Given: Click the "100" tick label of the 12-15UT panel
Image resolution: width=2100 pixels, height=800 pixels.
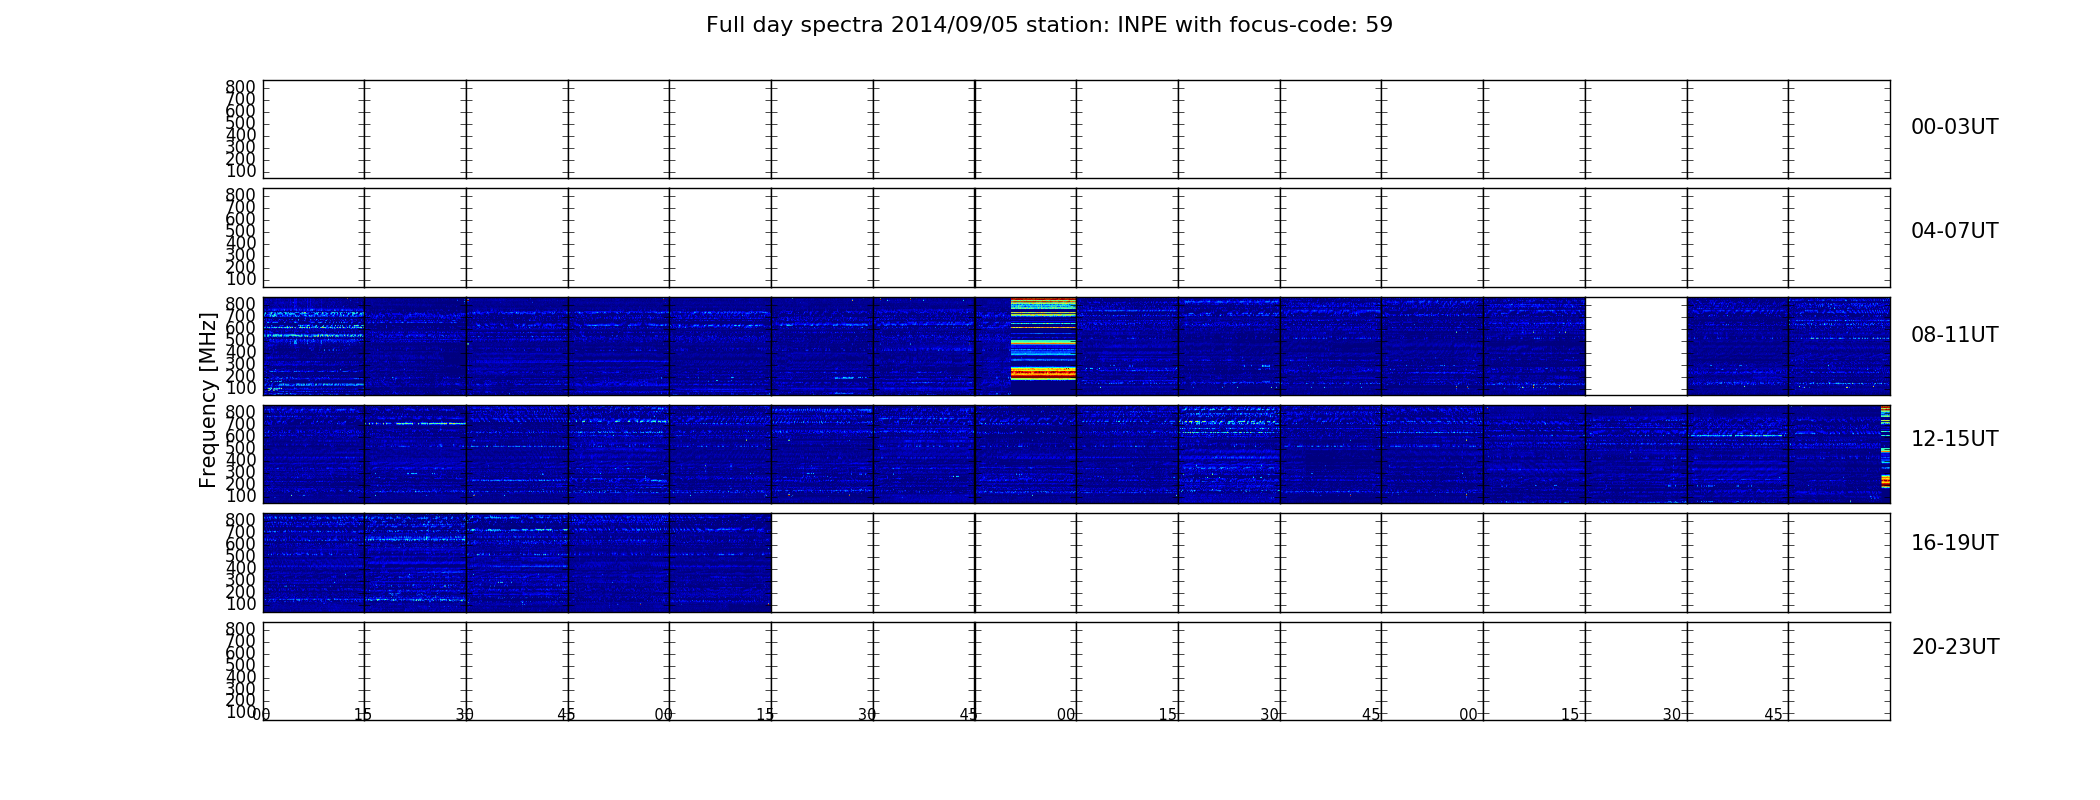Looking at the screenshot, I should point(240,496).
